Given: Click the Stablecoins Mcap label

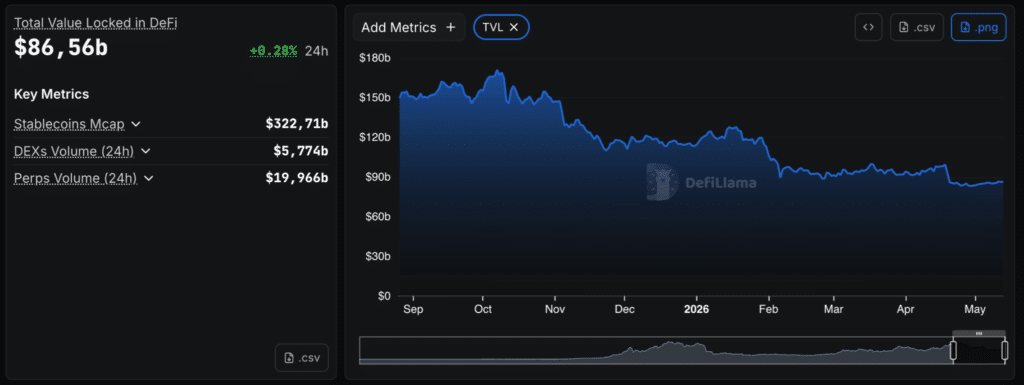Looking at the screenshot, I should click(69, 123).
